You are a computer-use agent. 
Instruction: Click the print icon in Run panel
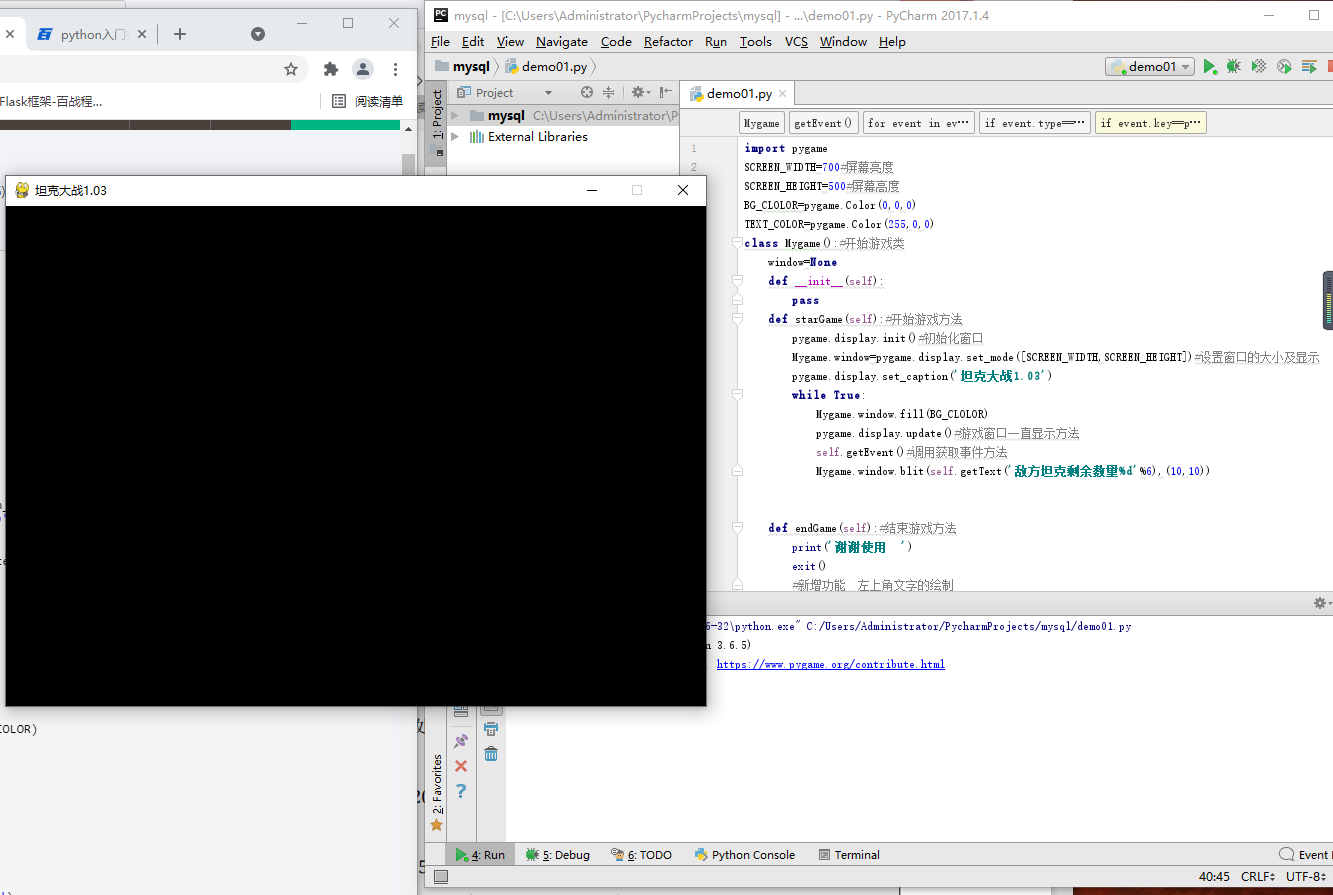(x=491, y=729)
